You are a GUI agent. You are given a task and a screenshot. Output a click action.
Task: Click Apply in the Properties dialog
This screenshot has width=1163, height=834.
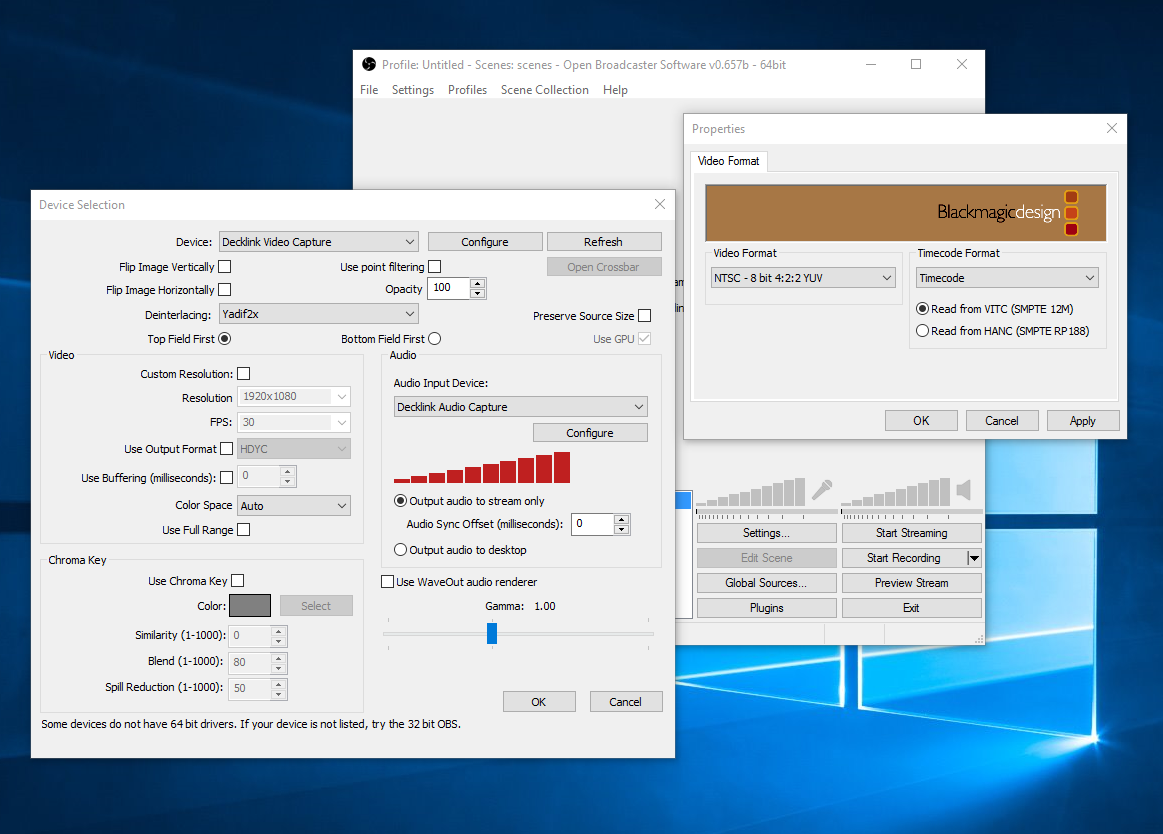point(1082,421)
